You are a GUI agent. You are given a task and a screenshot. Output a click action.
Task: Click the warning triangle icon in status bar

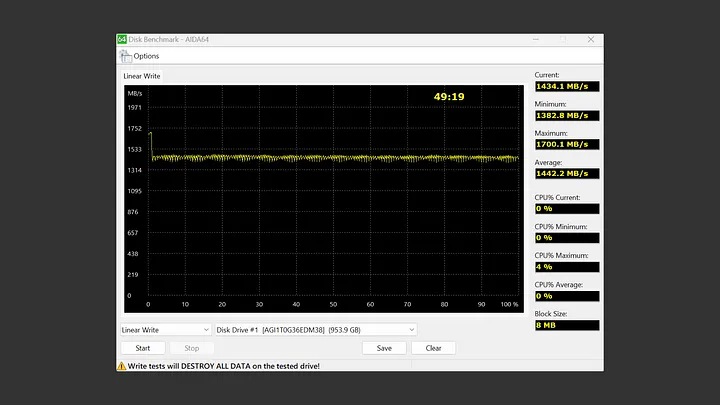(x=122, y=366)
